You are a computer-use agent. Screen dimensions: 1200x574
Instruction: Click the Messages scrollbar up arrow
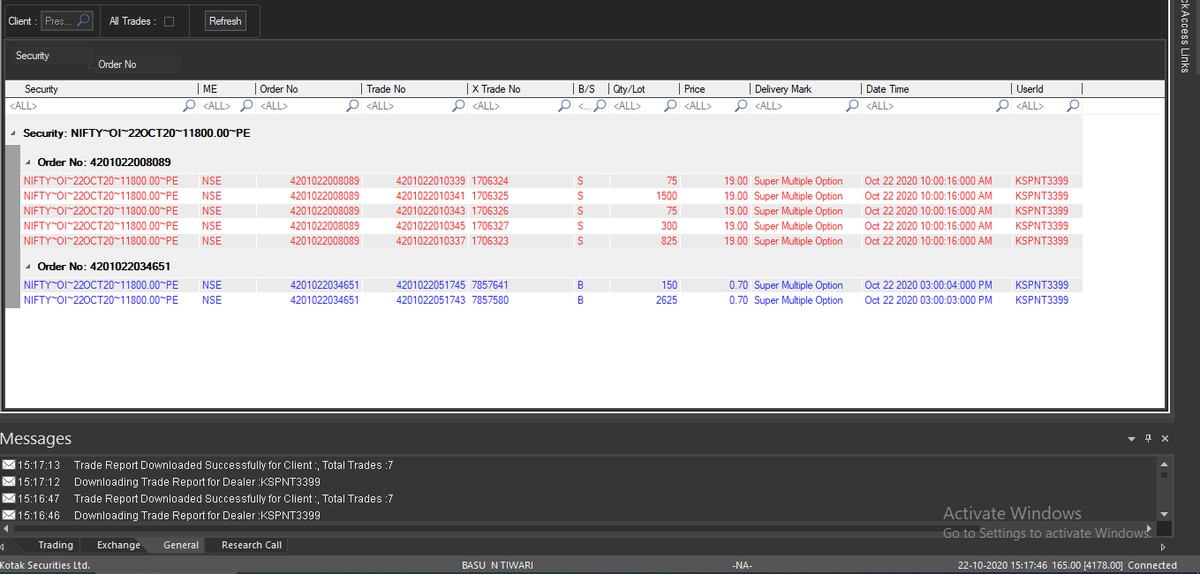(x=1163, y=463)
